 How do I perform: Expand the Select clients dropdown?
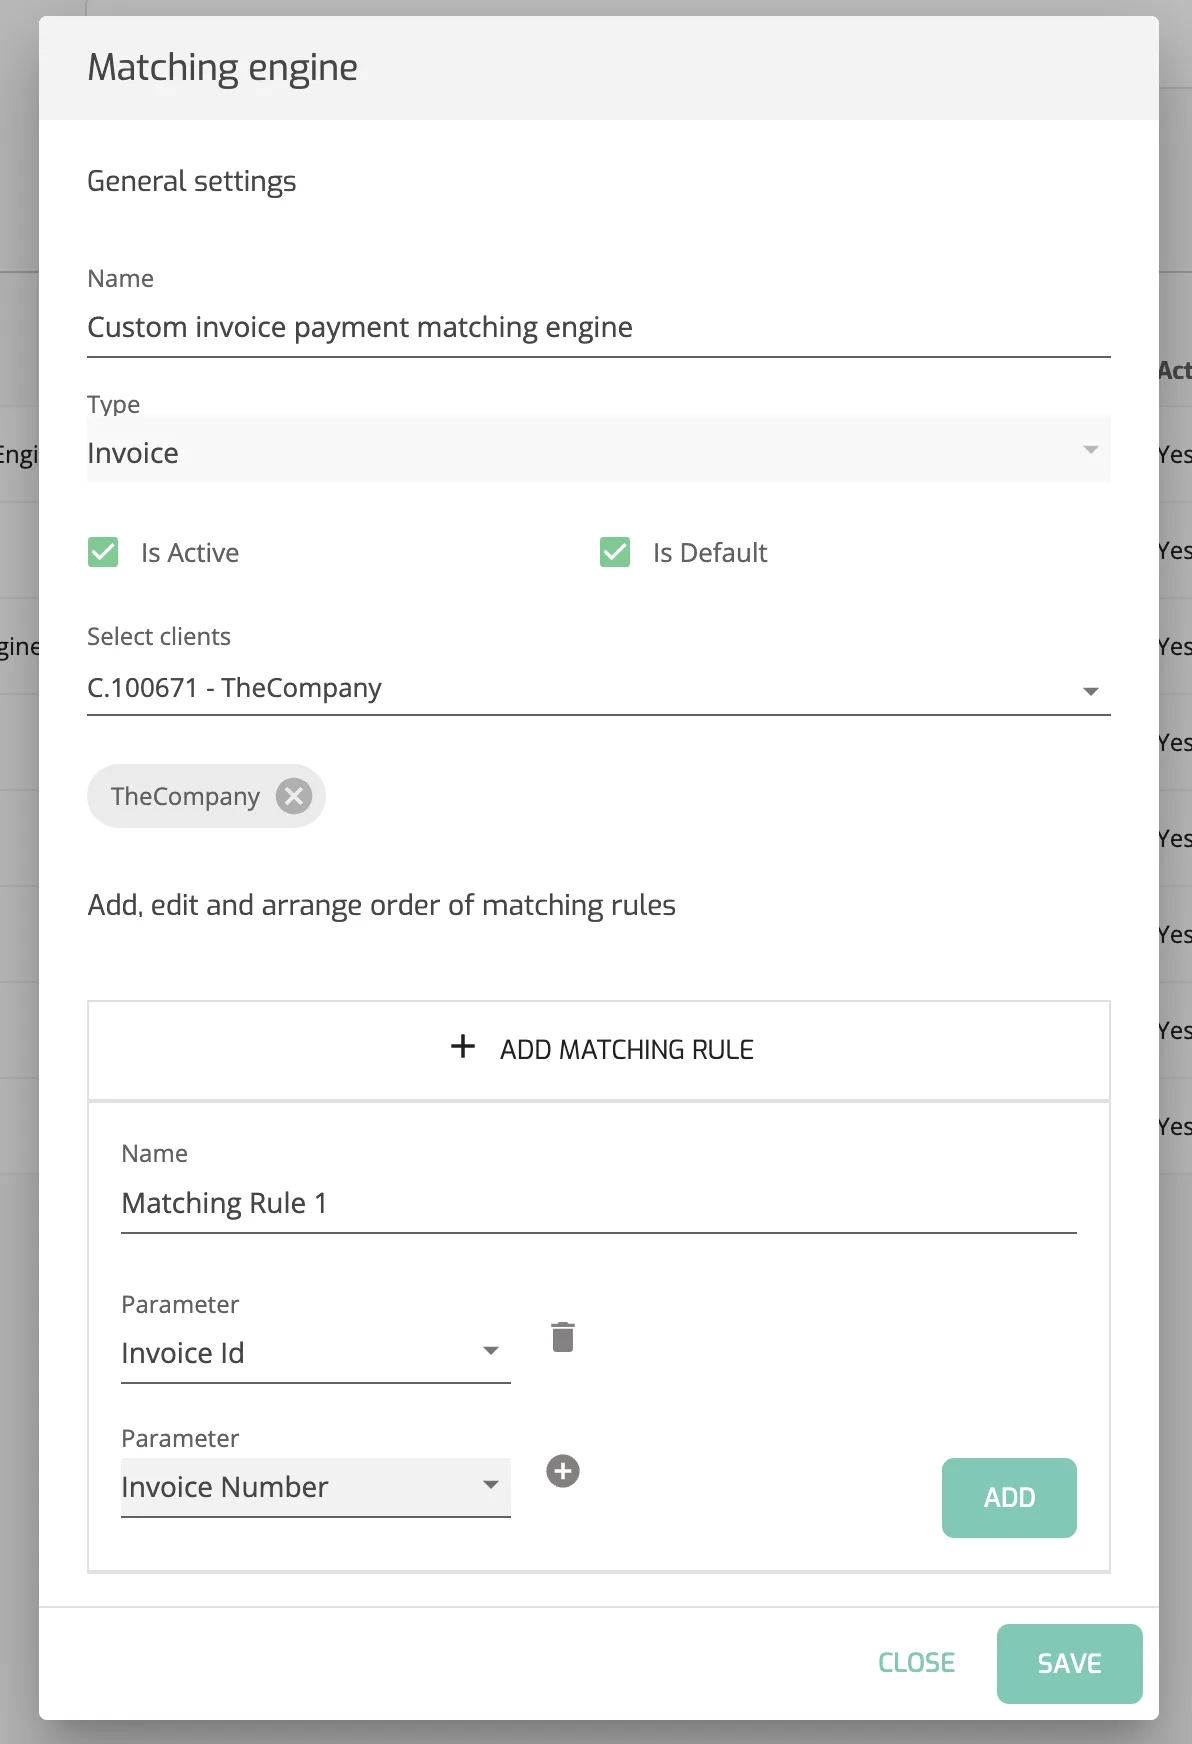[599, 688]
